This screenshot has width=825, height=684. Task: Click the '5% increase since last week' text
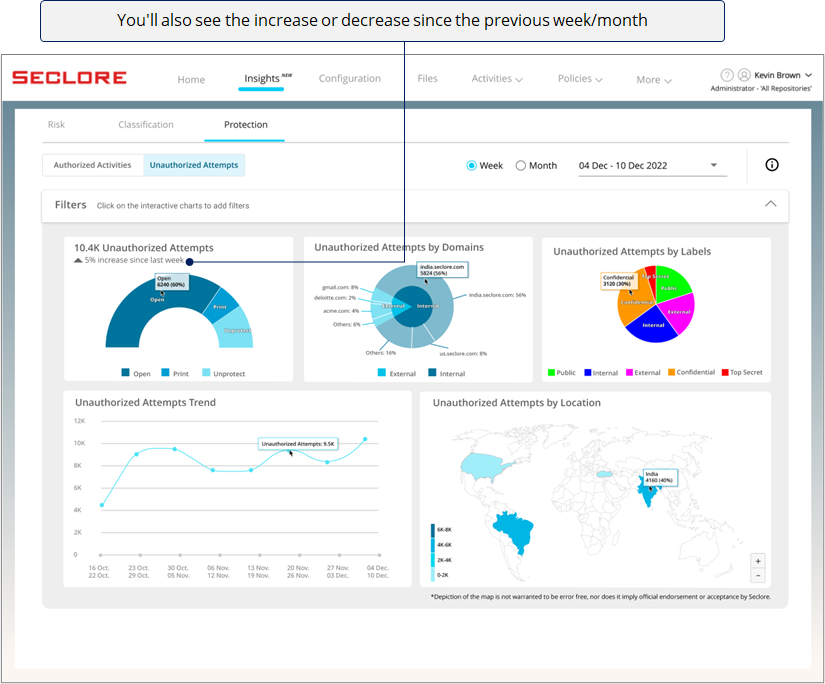[x=134, y=260]
